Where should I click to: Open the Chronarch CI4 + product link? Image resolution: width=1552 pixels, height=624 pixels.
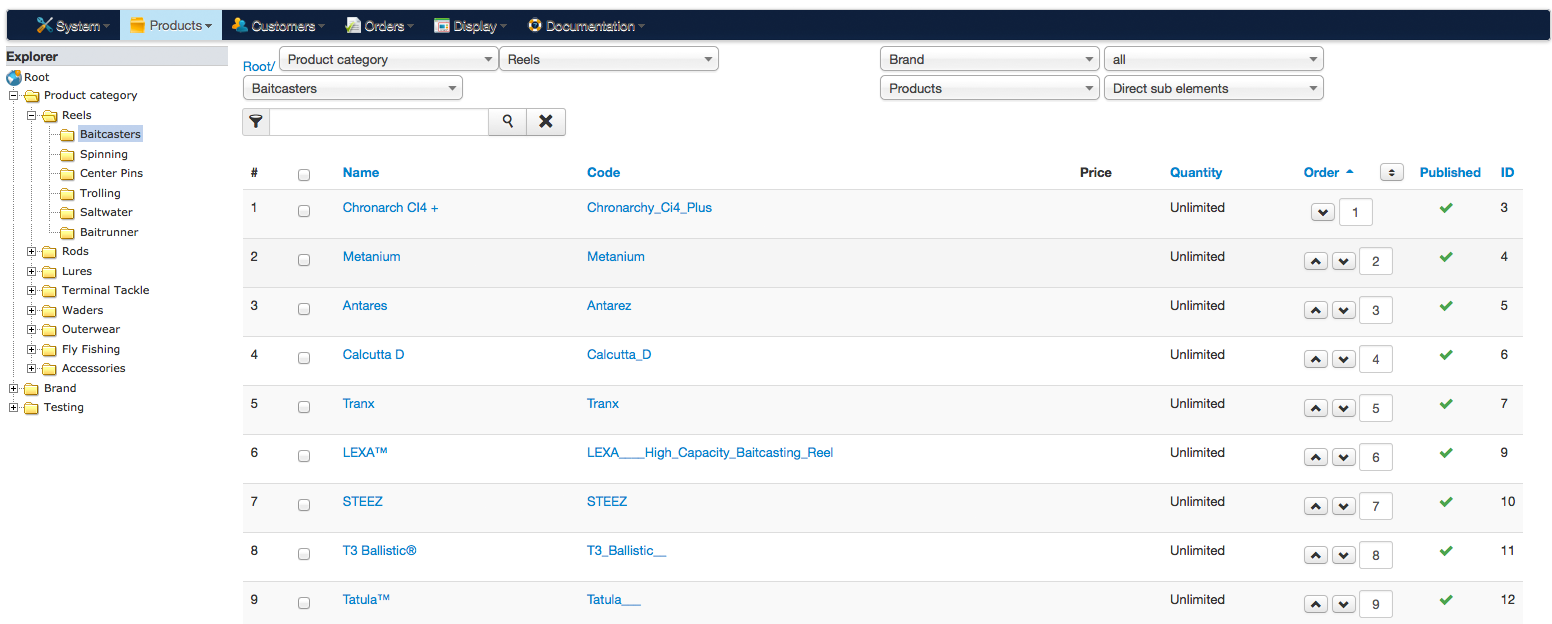[390, 207]
